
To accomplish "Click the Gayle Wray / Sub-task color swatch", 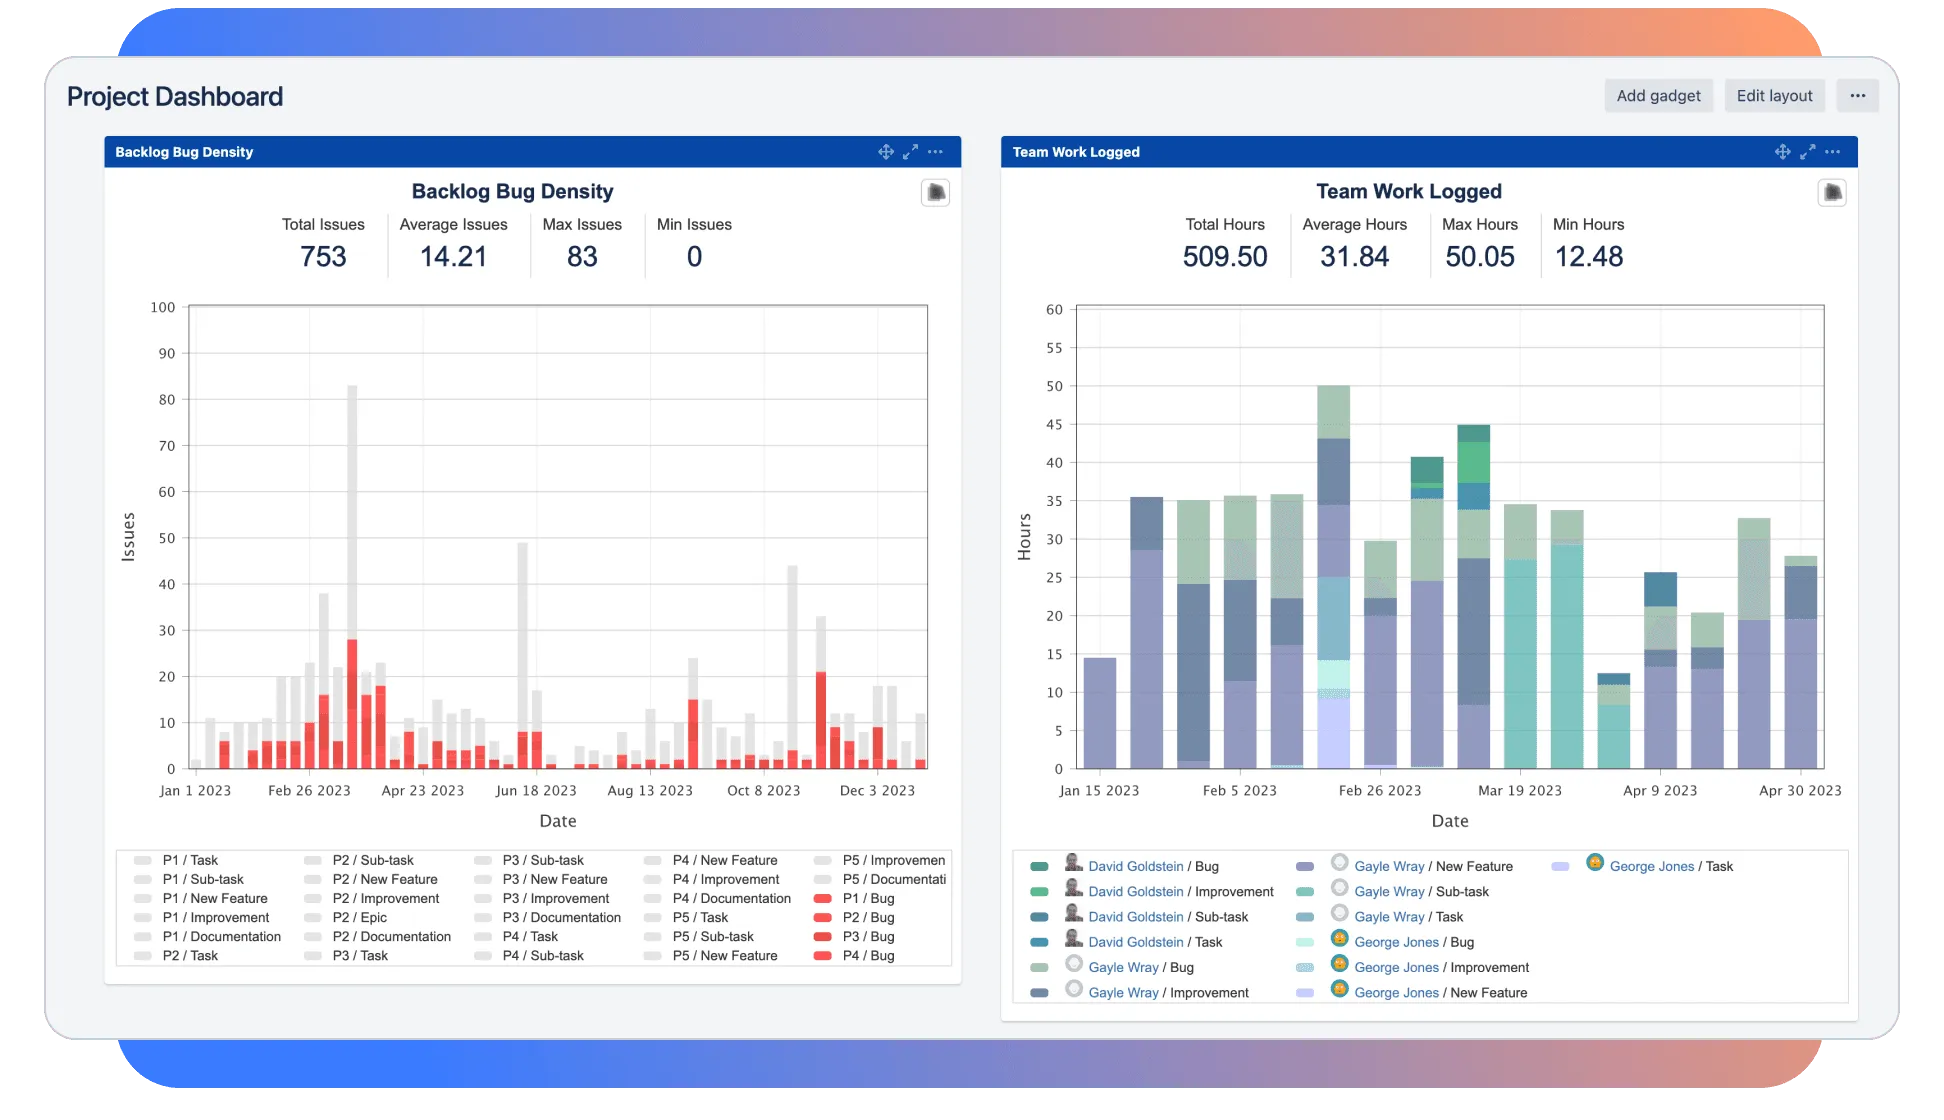I will click(1305, 892).
